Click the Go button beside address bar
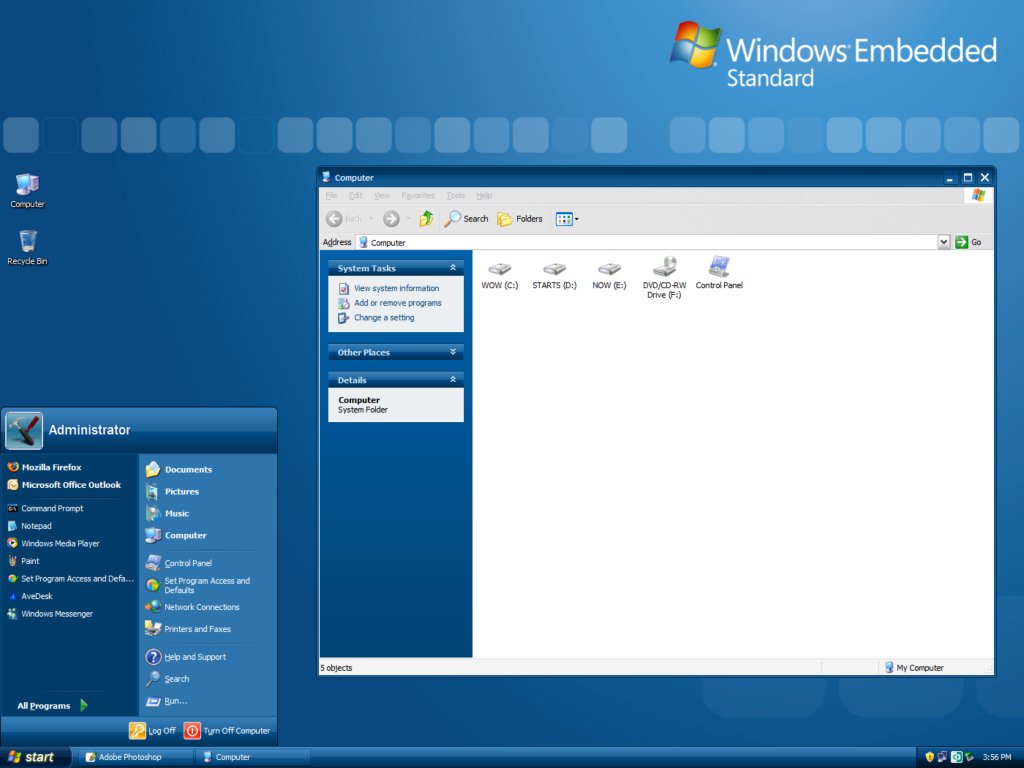This screenshot has width=1024, height=768. (968, 242)
